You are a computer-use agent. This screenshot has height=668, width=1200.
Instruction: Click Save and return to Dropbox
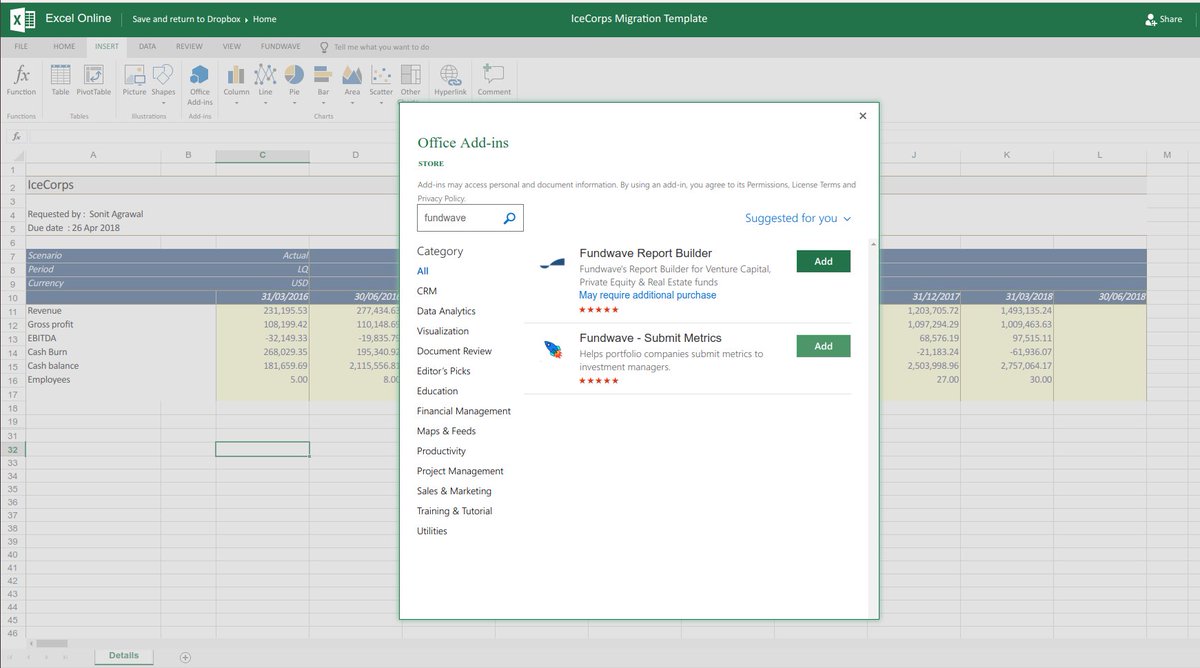pyautogui.click(x=187, y=19)
